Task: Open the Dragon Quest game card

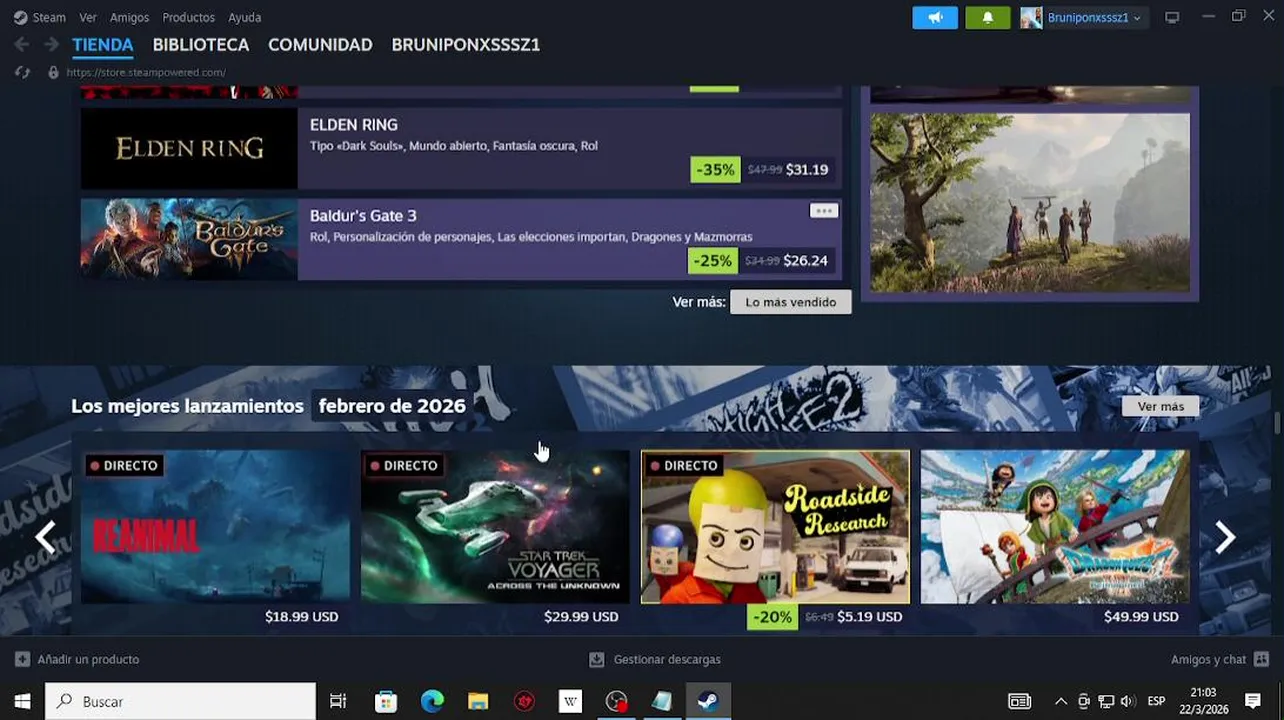Action: (x=1055, y=527)
